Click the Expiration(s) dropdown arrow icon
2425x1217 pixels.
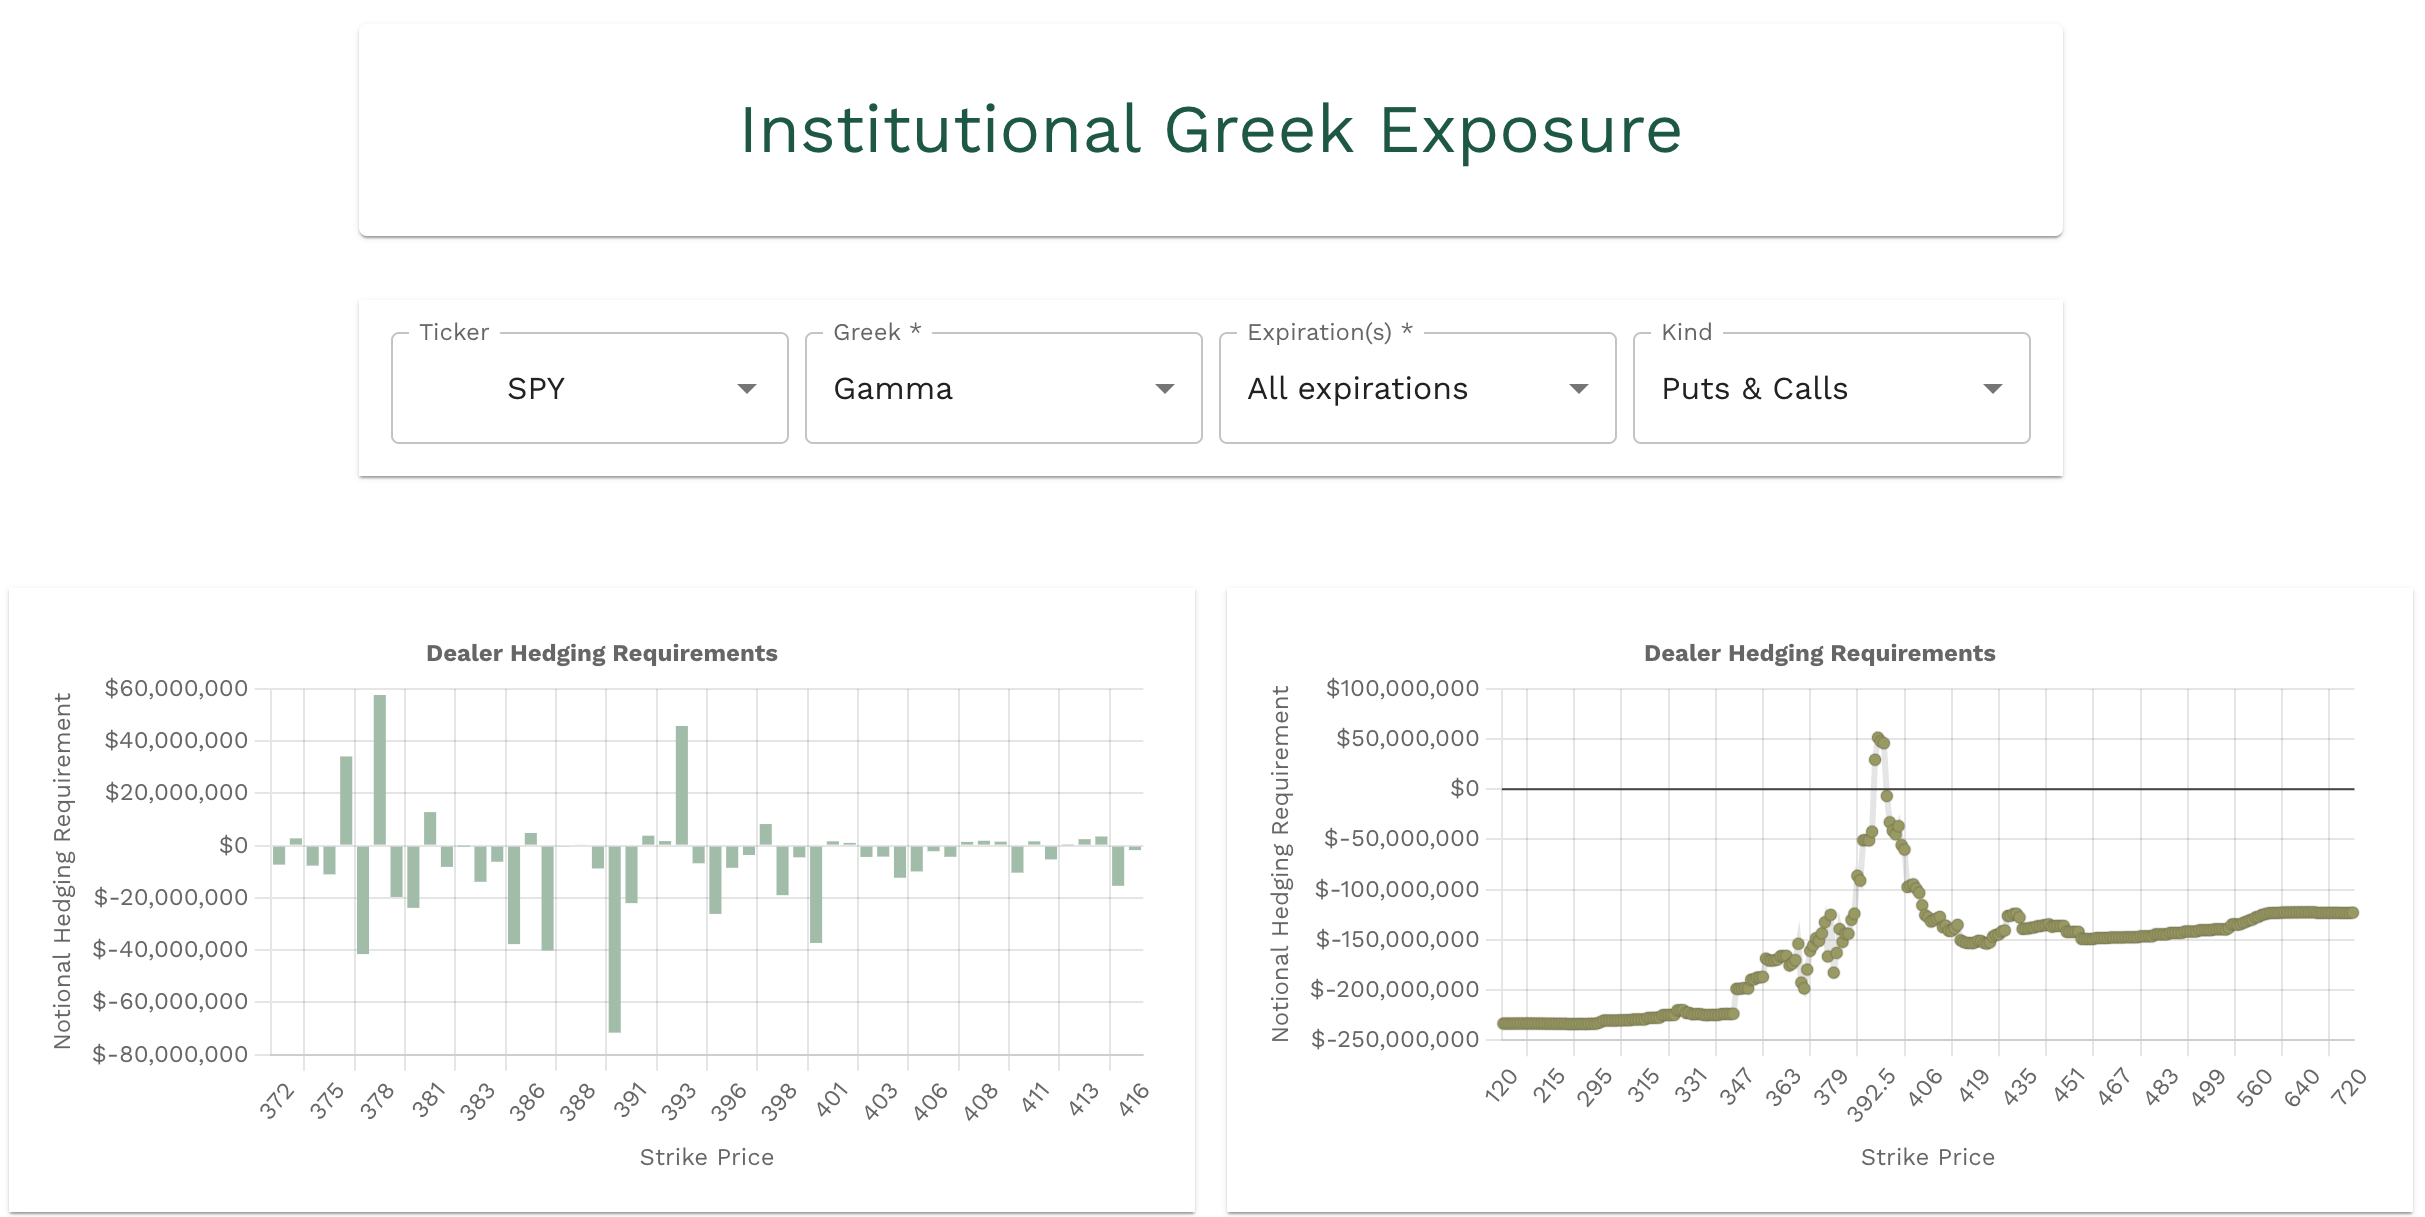pyautogui.click(x=1578, y=389)
